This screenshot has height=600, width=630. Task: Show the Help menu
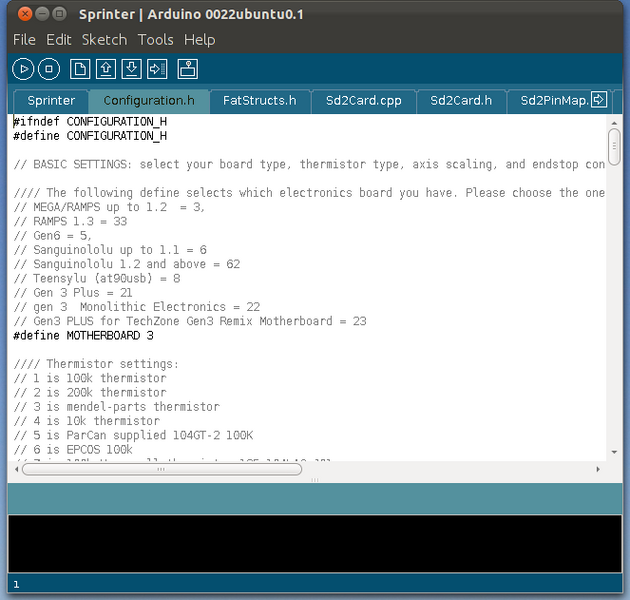point(199,40)
